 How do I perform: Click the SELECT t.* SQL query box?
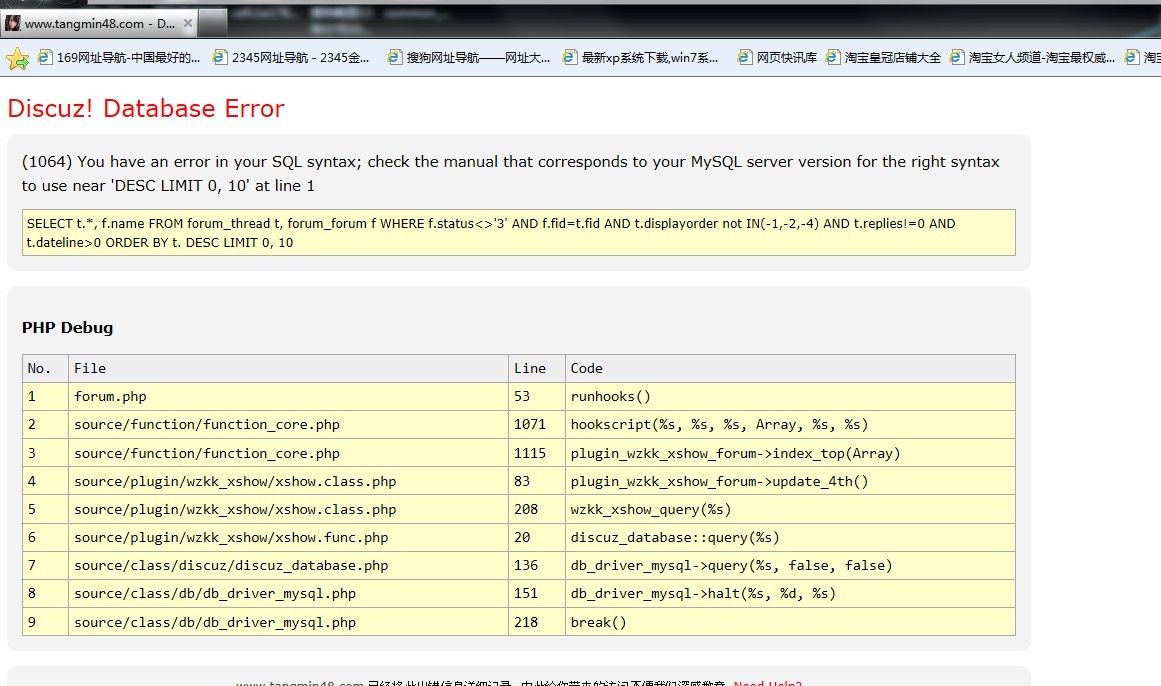[x=518, y=233]
